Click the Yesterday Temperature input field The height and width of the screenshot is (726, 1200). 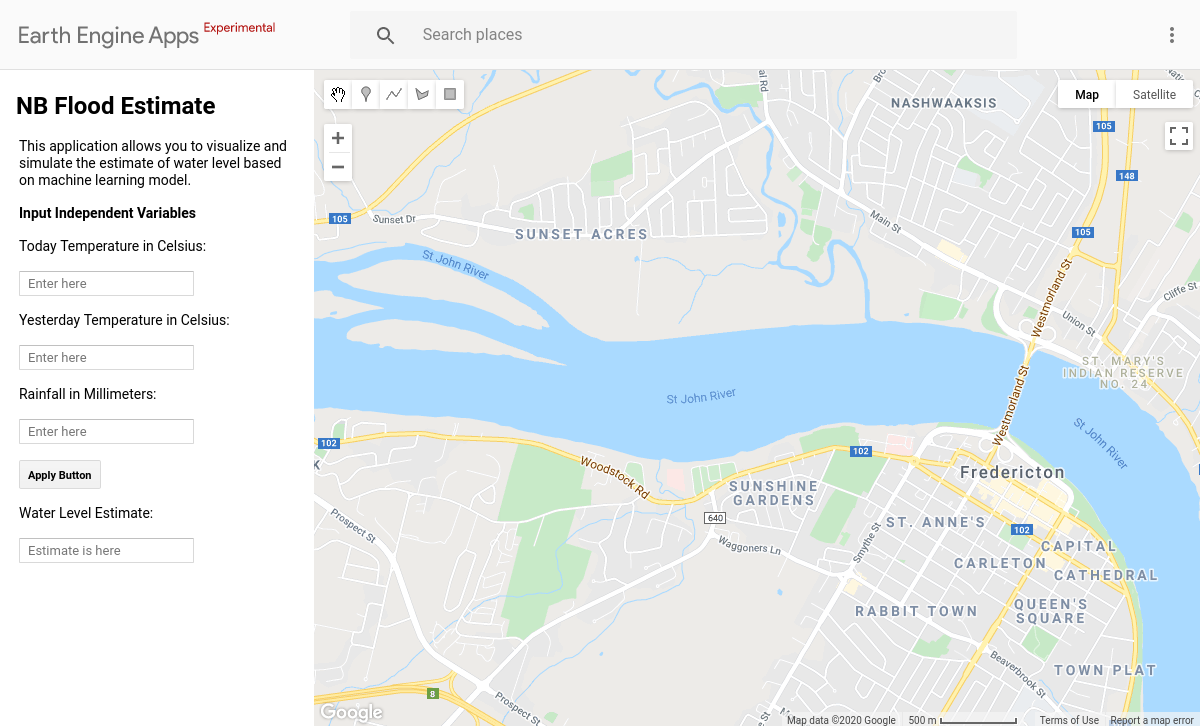coord(106,357)
